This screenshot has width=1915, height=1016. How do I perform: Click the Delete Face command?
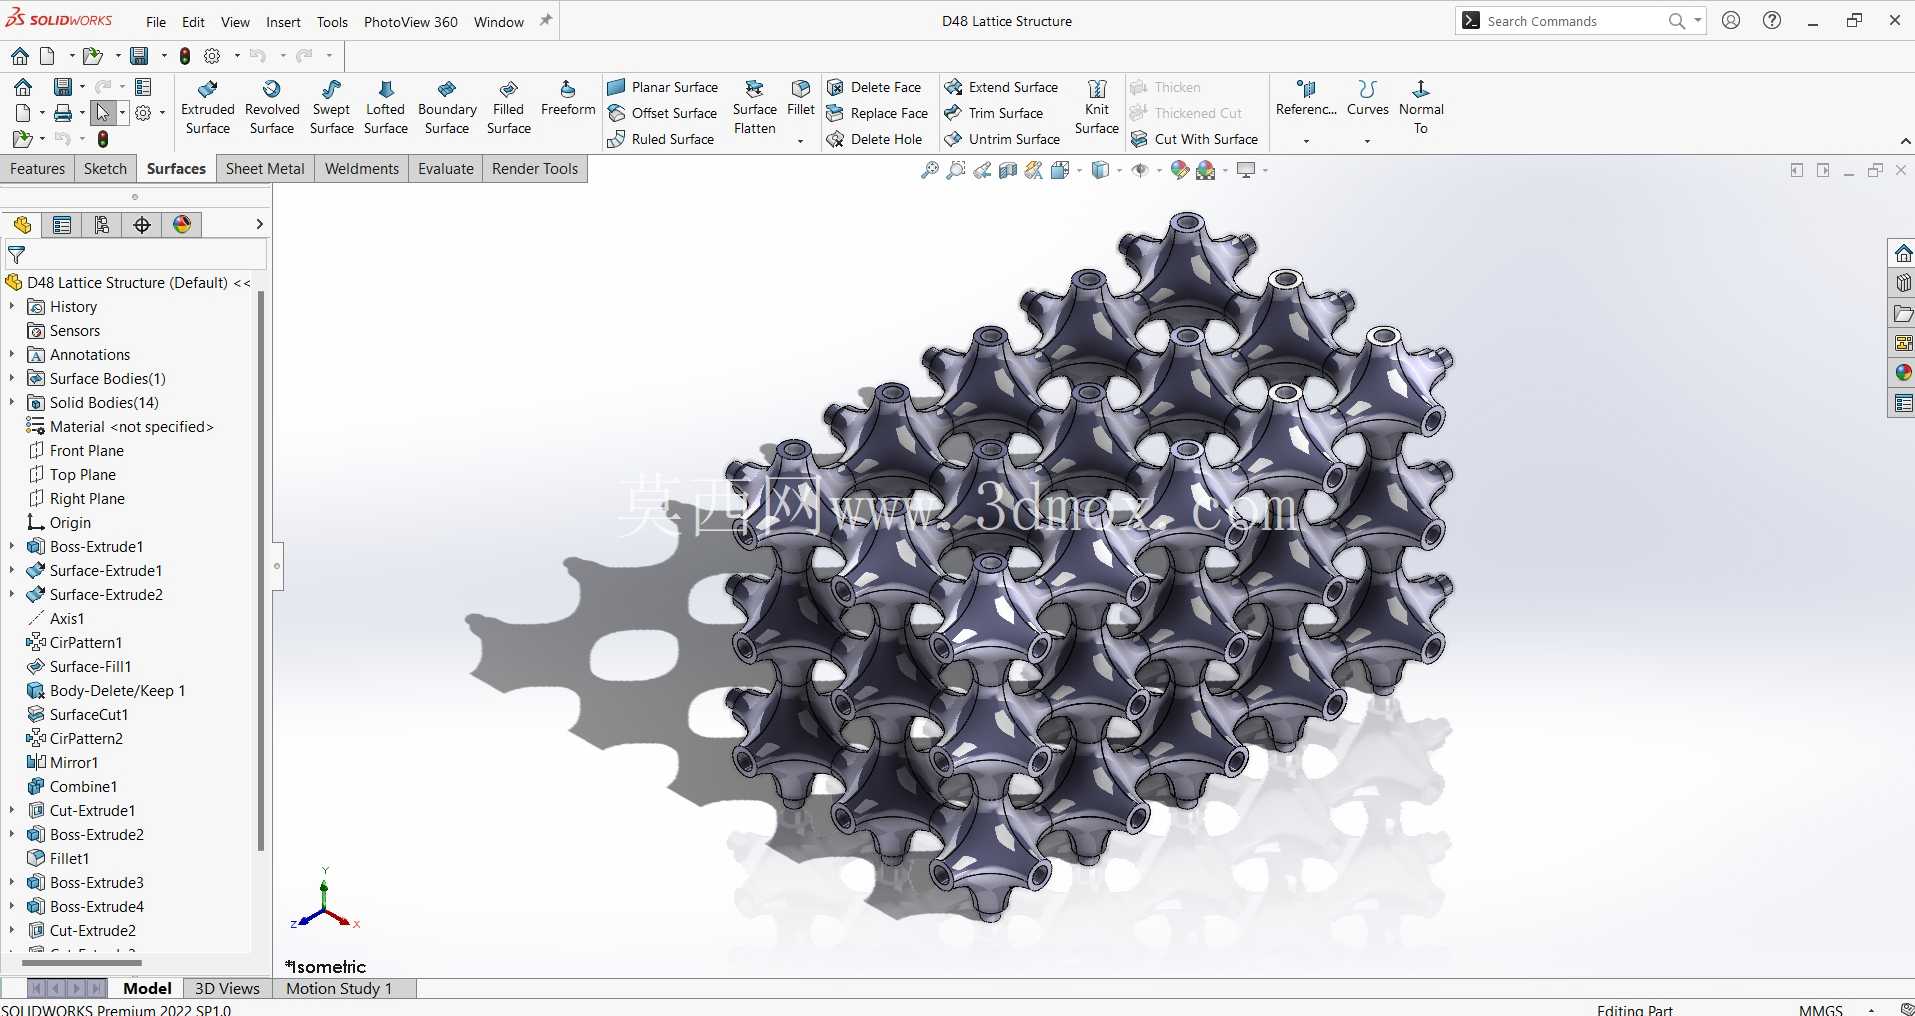874,87
